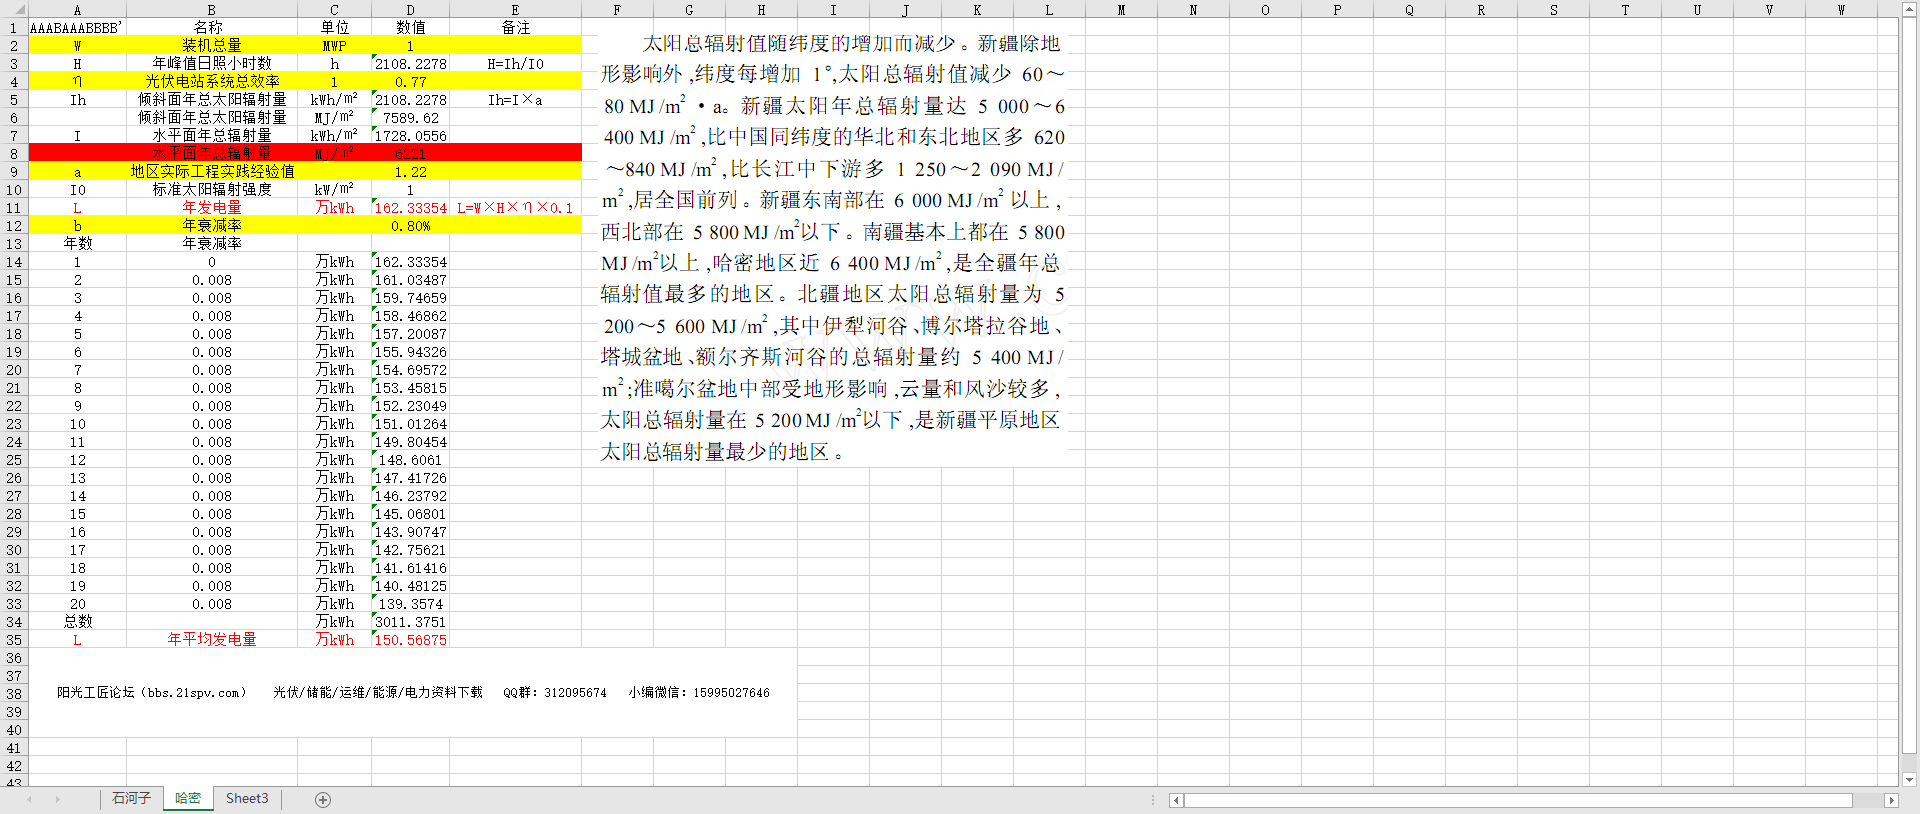Select the value 161.03487

pos(410,280)
